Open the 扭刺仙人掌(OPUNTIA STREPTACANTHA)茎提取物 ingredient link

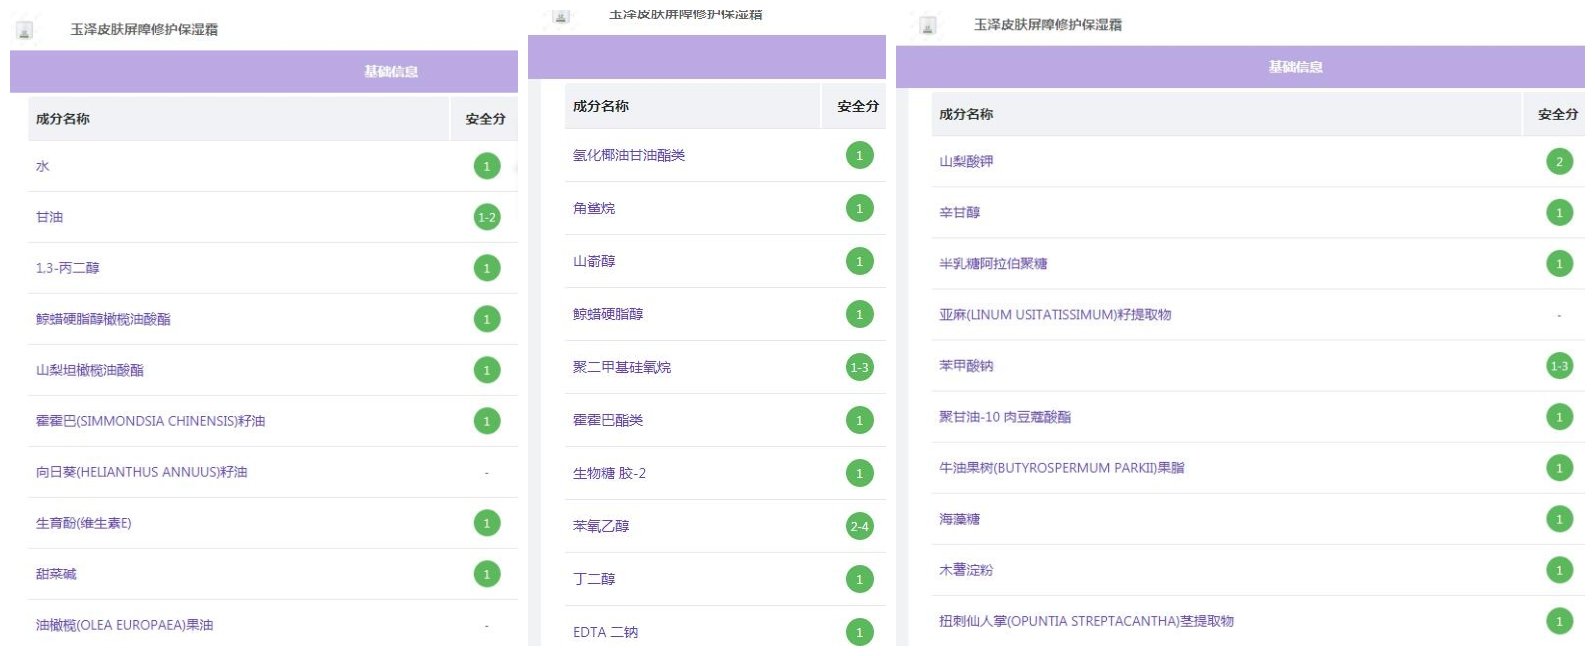[x=1086, y=621]
